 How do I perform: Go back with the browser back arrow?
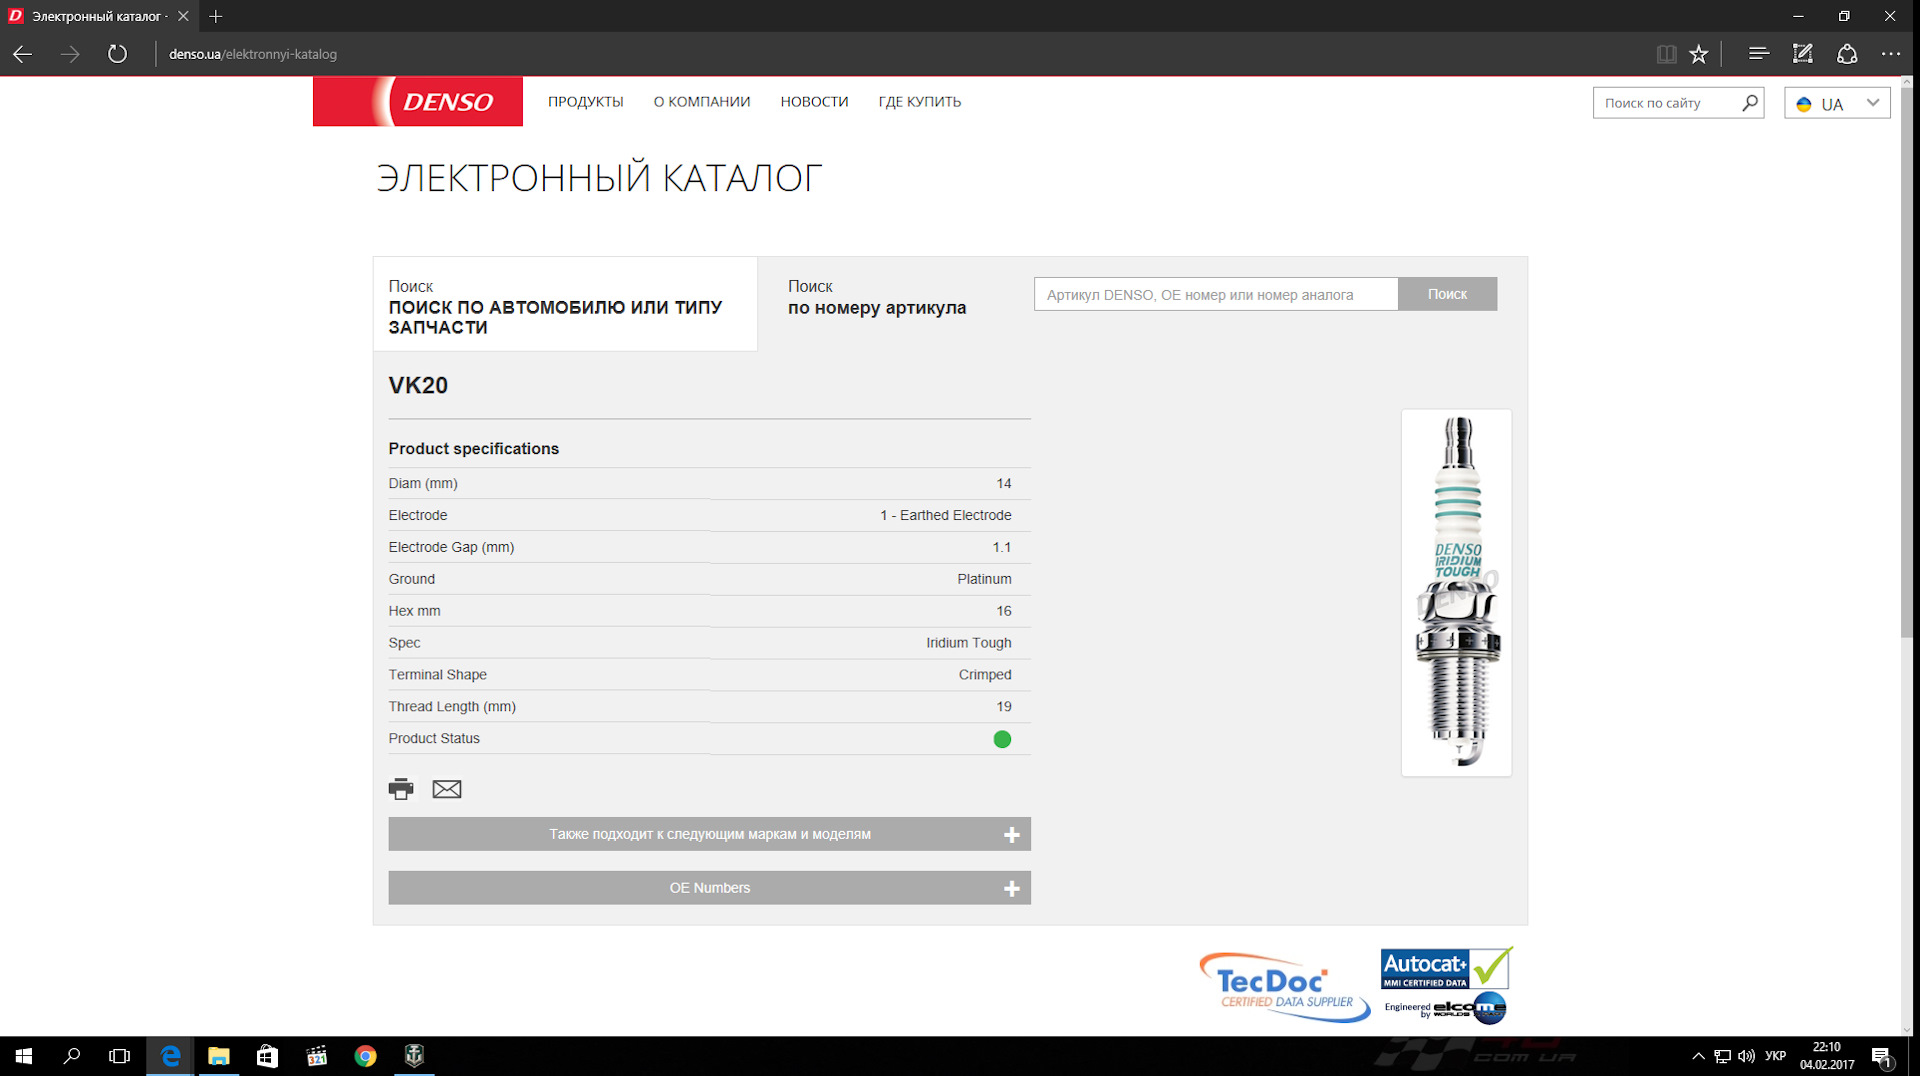[x=22, y=54]
